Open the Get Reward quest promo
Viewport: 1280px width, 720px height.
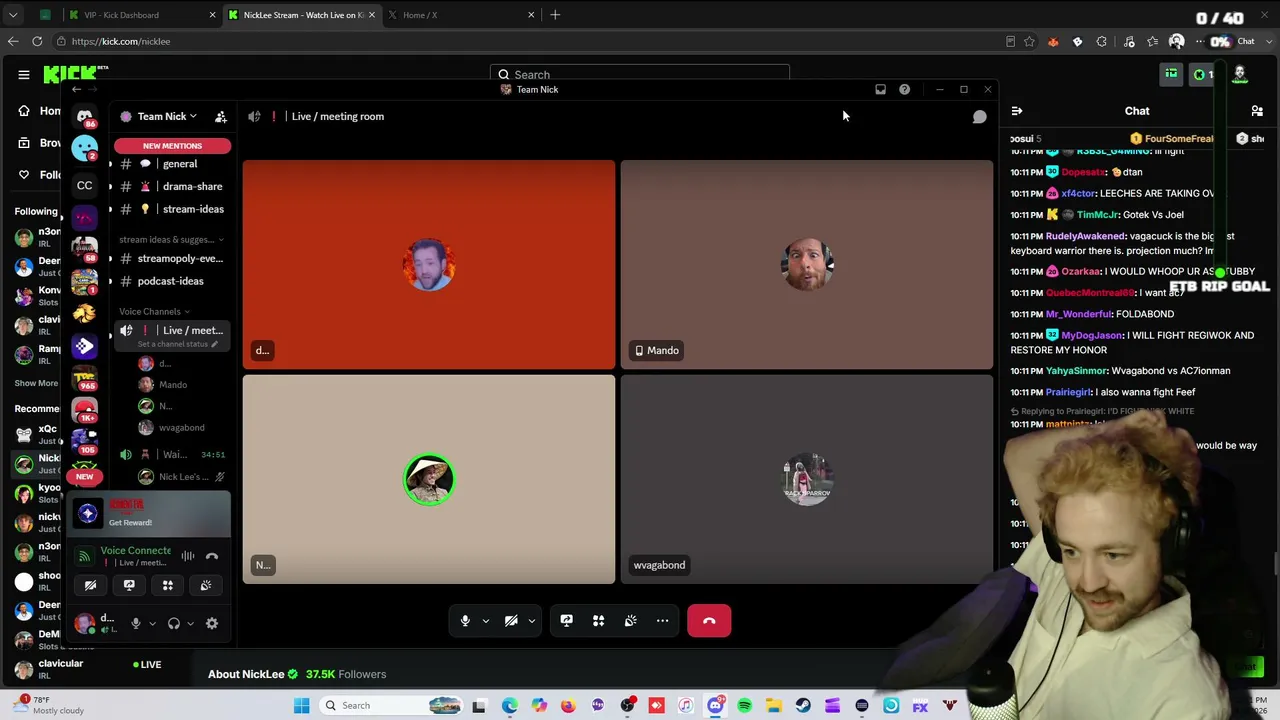coord(150,514)
